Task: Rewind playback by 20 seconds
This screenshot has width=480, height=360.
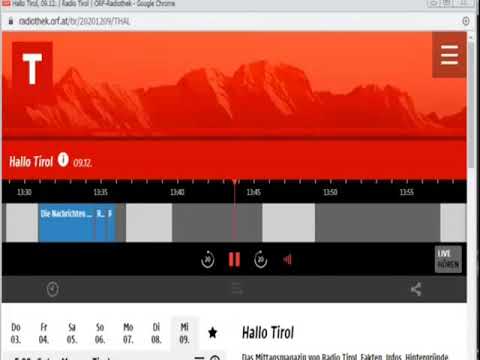Action: tap(208, 259)
